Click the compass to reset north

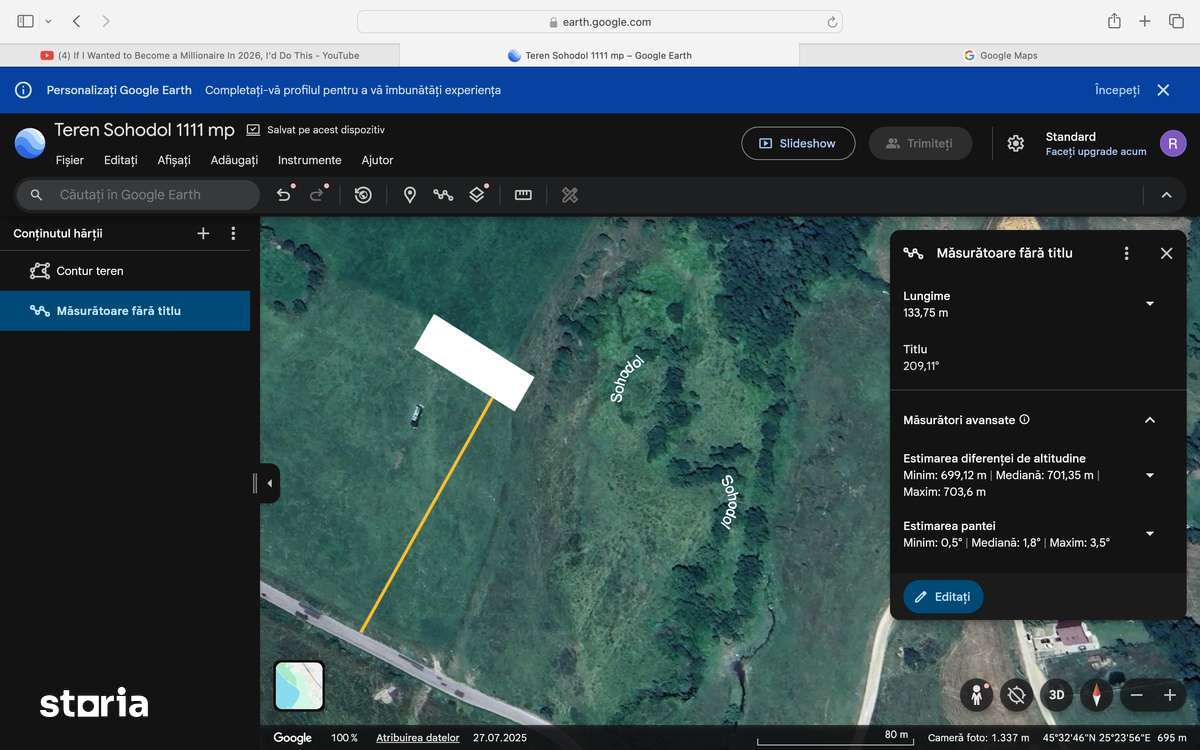click(1096, 695)
